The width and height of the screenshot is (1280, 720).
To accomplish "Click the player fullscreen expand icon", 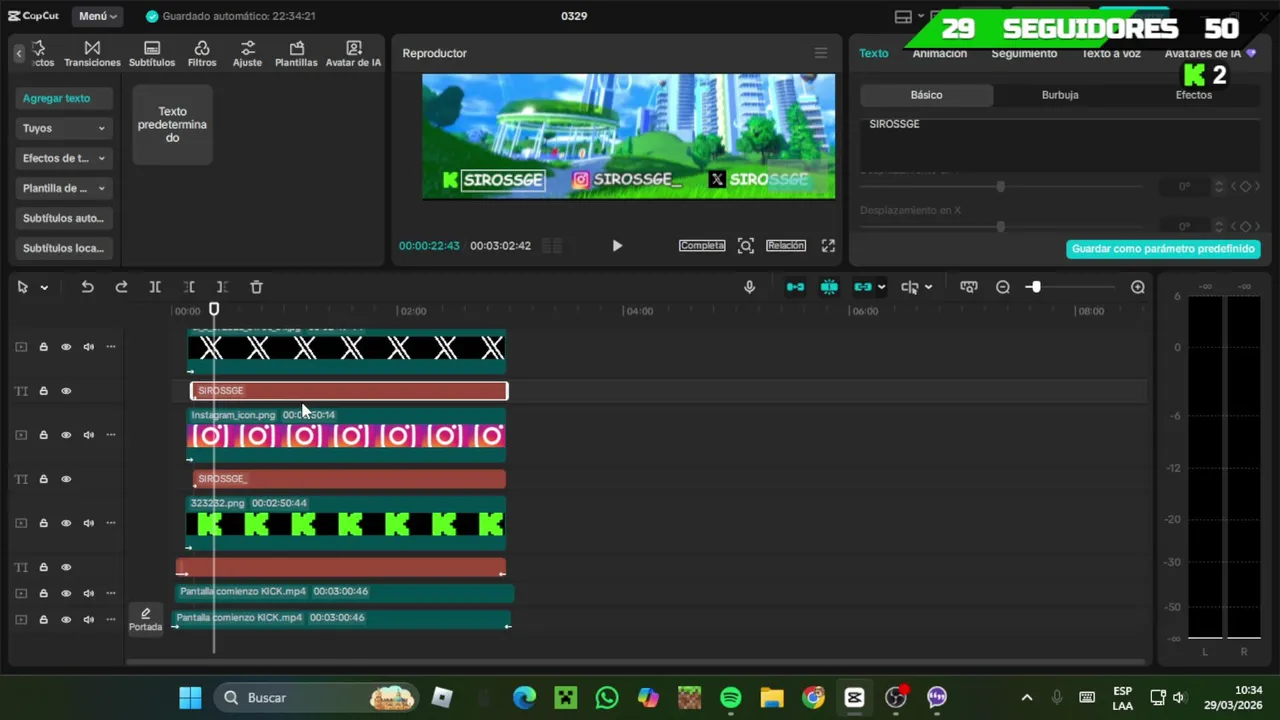I will click(828, 245).
